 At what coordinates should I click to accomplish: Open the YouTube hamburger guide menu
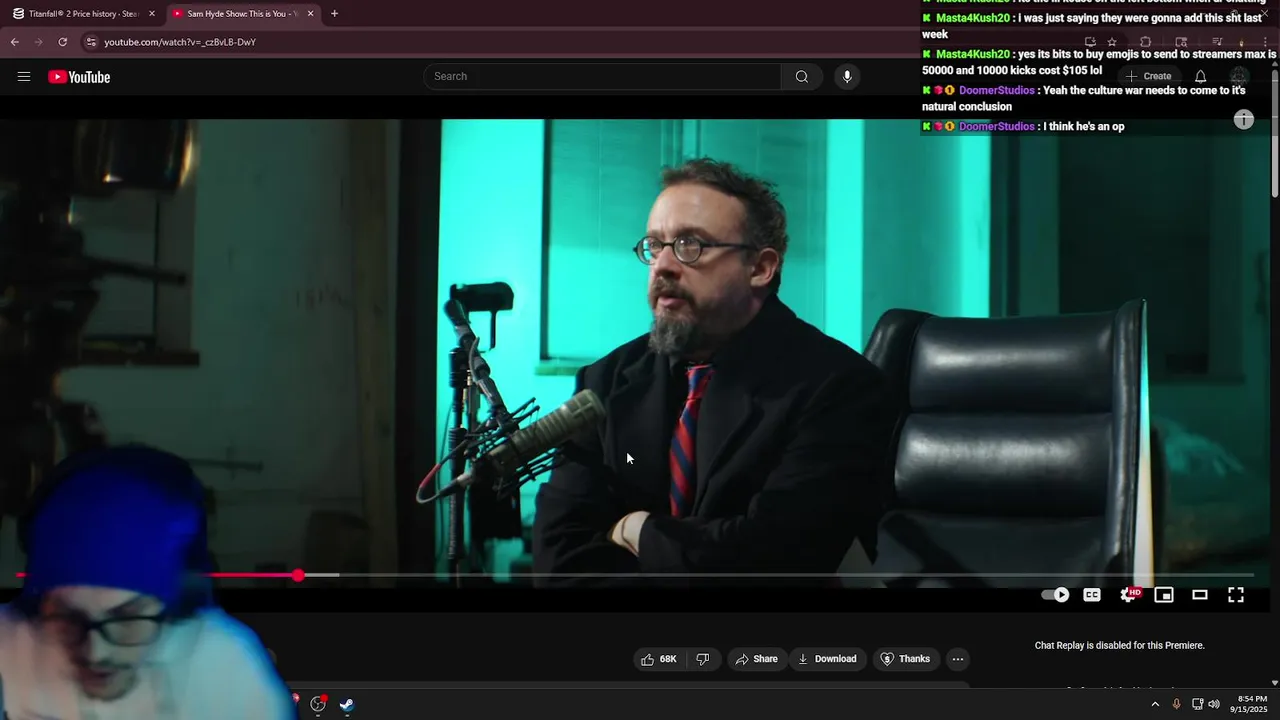(24, 77)
